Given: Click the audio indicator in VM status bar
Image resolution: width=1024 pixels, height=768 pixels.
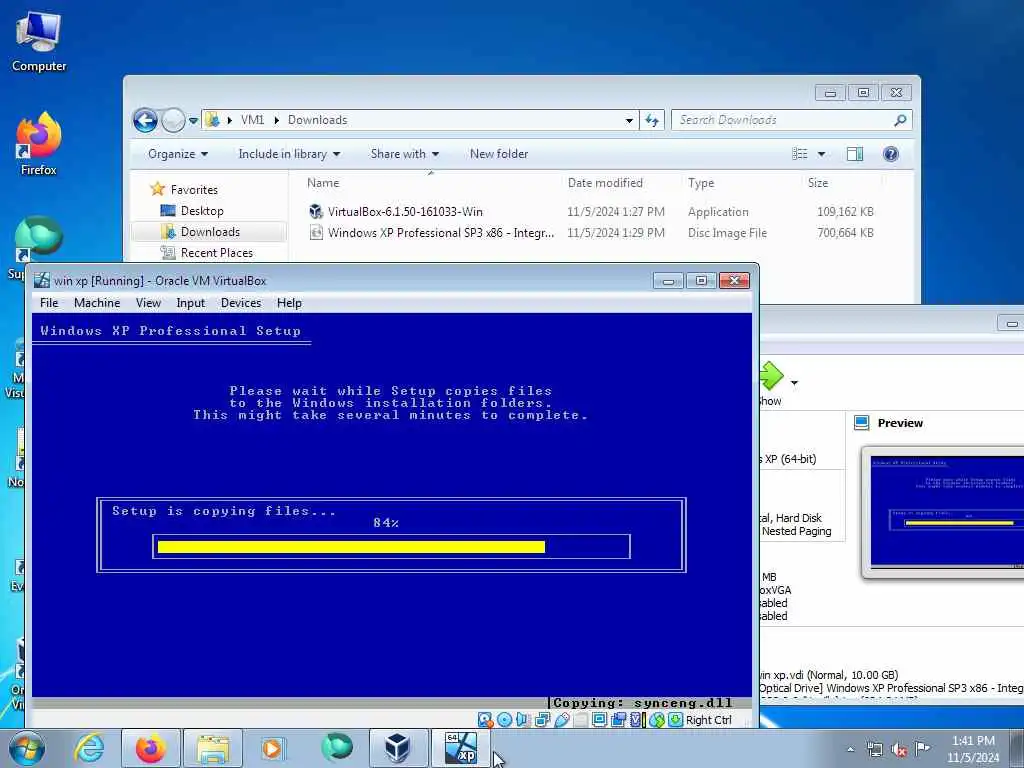Looking at the screenshot, I should pyautogui.click(x=522, y=720).
